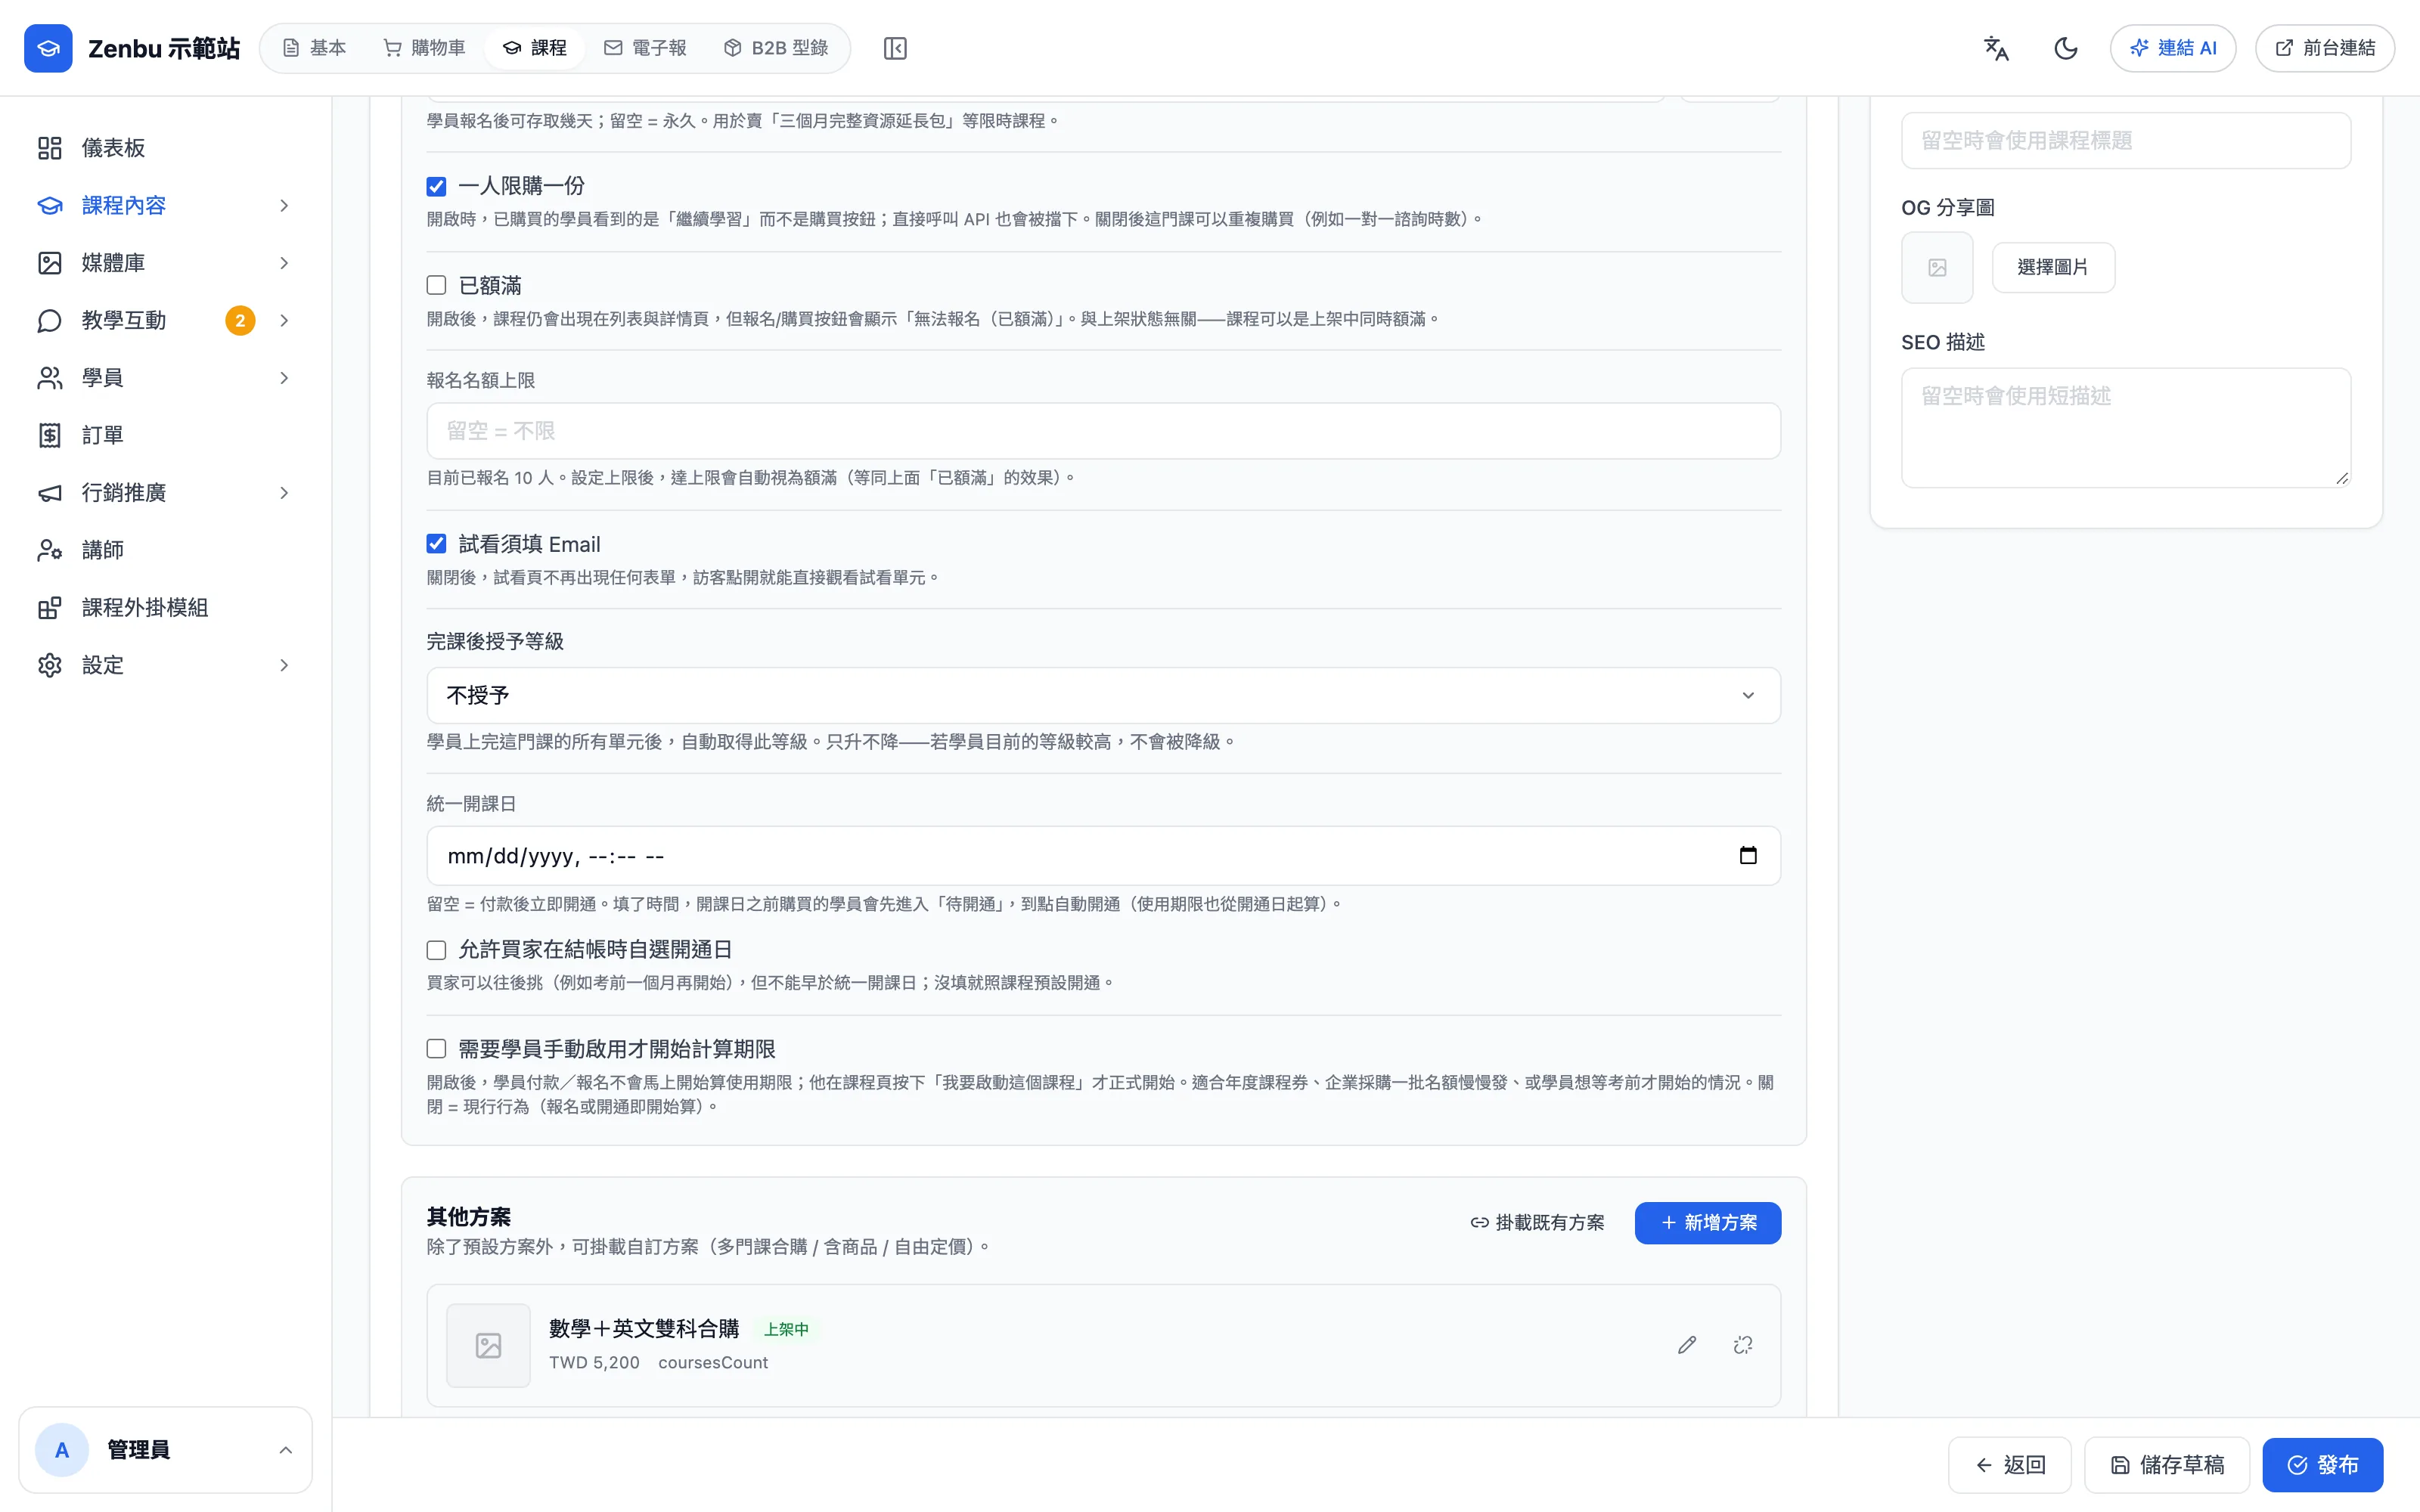This screenshot has height=1512, width=2420.
Task: Click 掛載既有方案 link
Action: (1537, 1223)
